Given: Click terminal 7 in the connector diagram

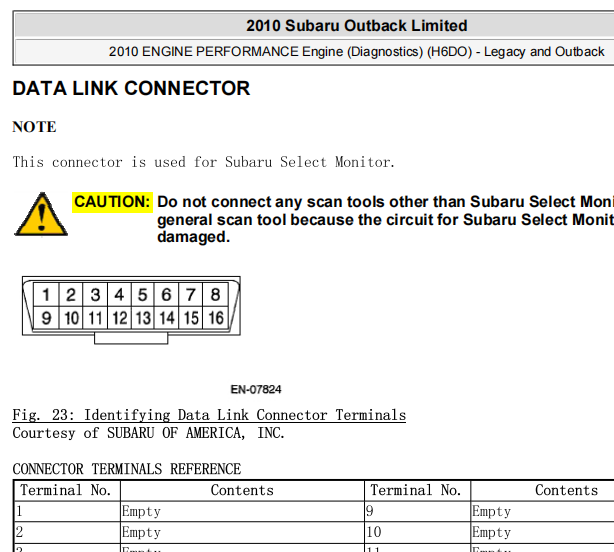Looking at the screenshot, I should (191, 295).
